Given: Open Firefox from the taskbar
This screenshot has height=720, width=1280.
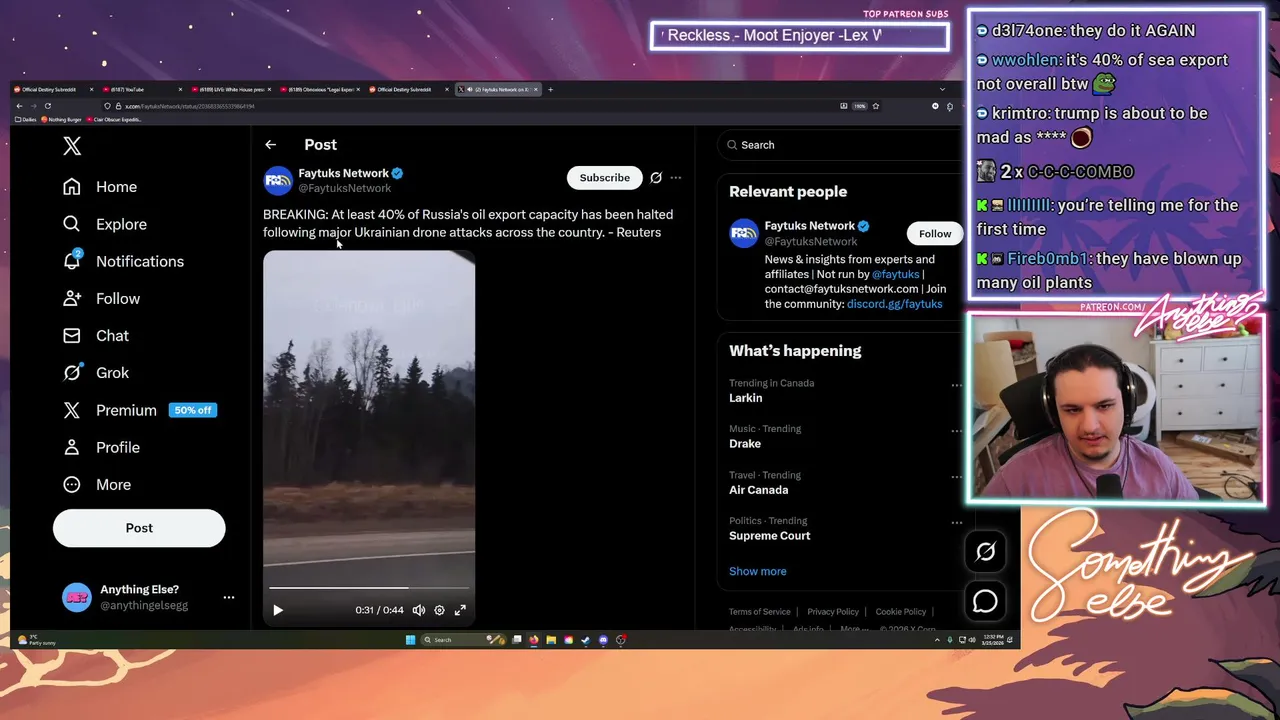Looking at the screenshot, I should coord(534,640).
